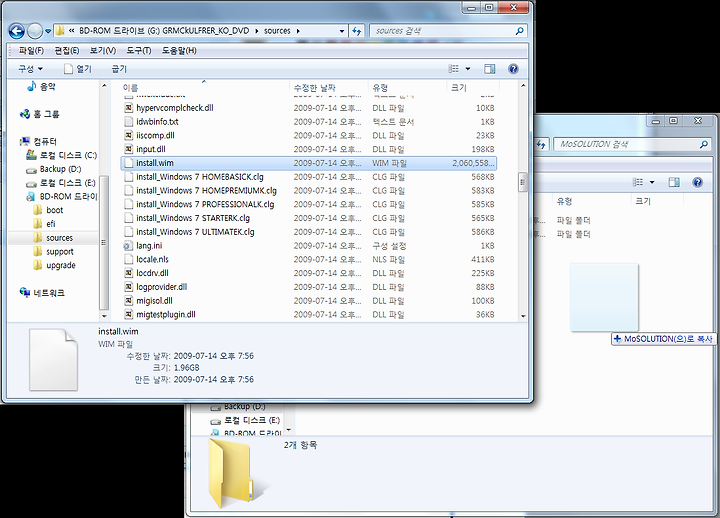This screenshot has width=720, height=518.
Task: Click the install.wim file icon in details pane
Action: (x=53, y=360)
